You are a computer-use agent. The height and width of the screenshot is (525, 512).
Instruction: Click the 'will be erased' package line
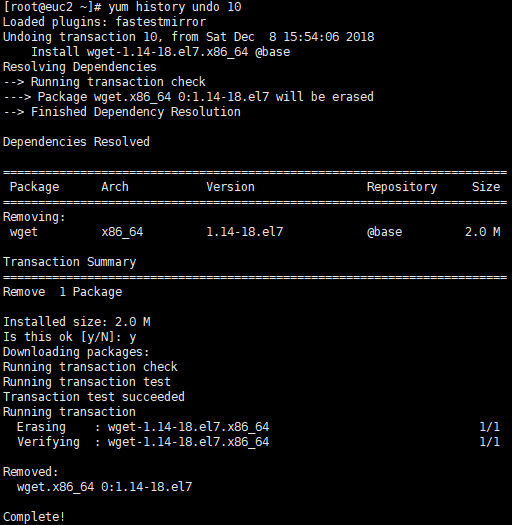coord(188,97)
